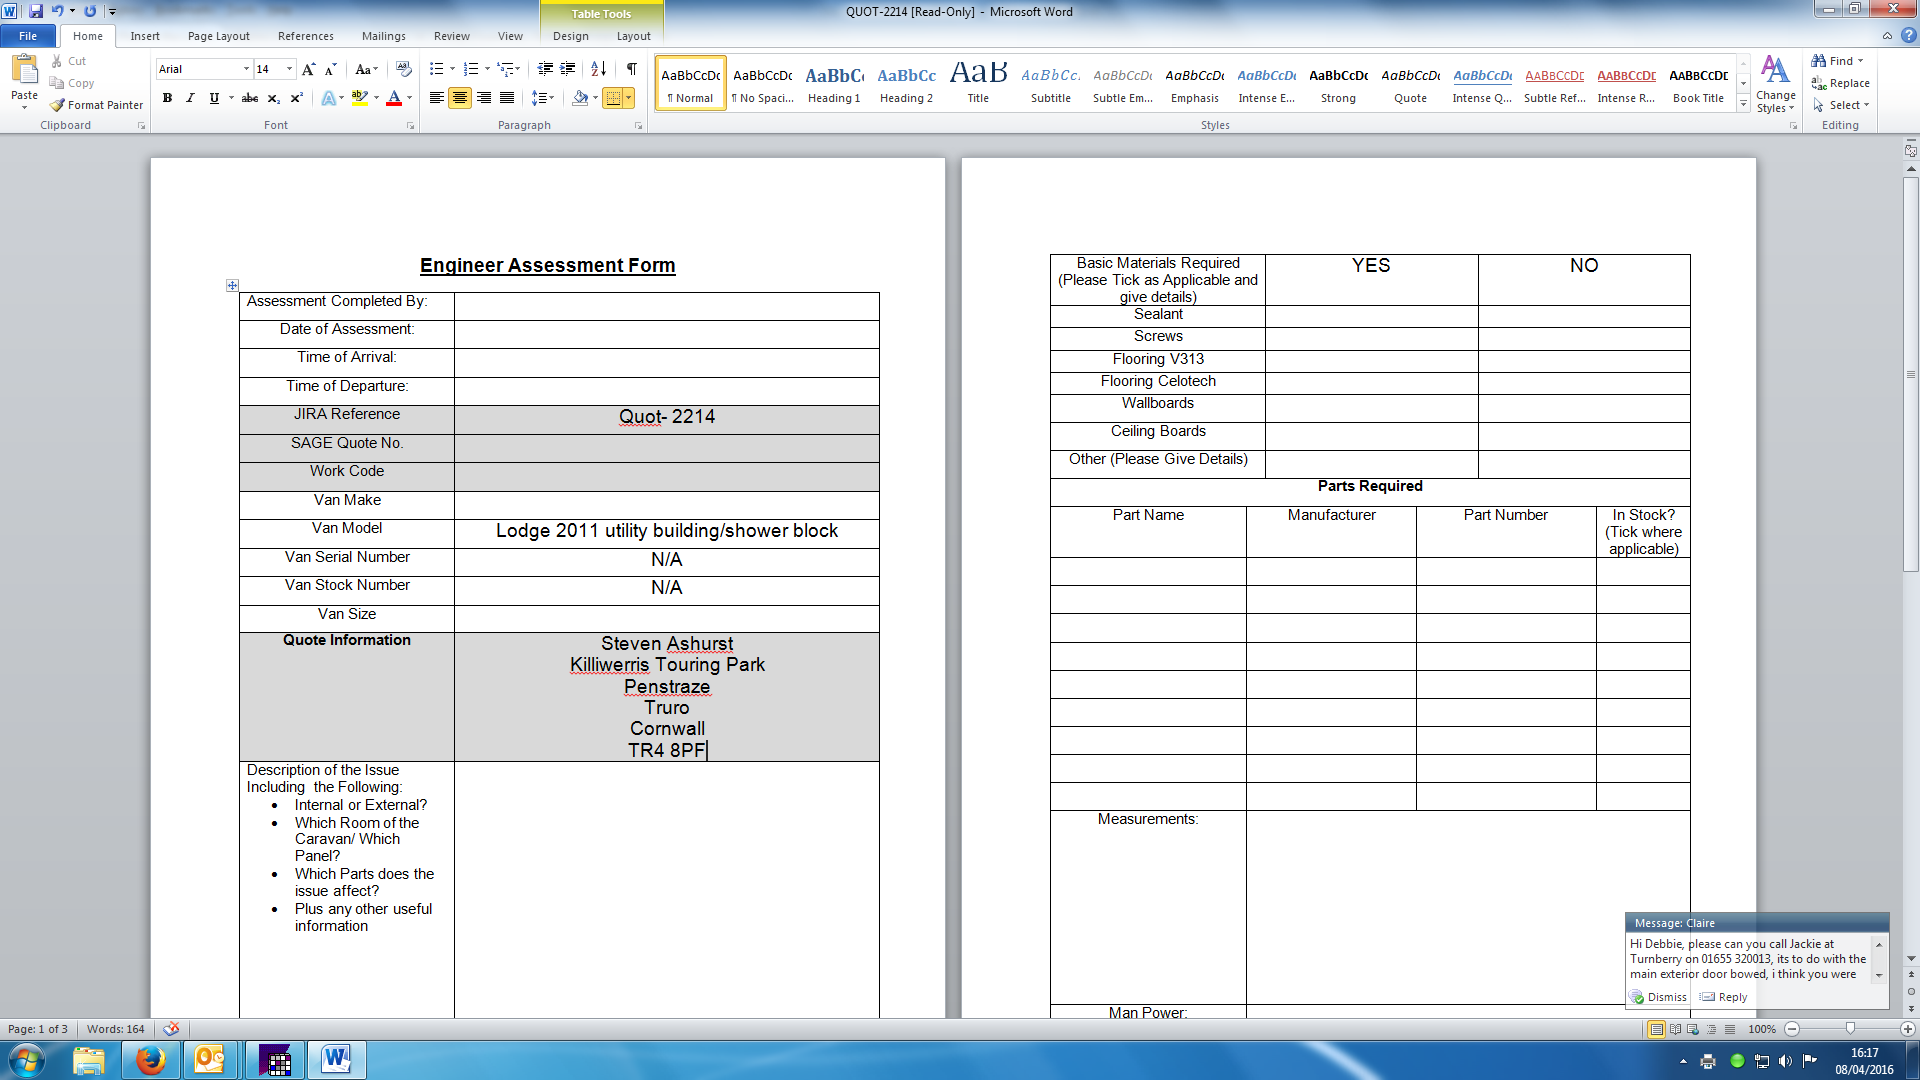This screenshot has width=1920, height=1080.
Task: Click the Clear Formatting icon
Action: 404,69
